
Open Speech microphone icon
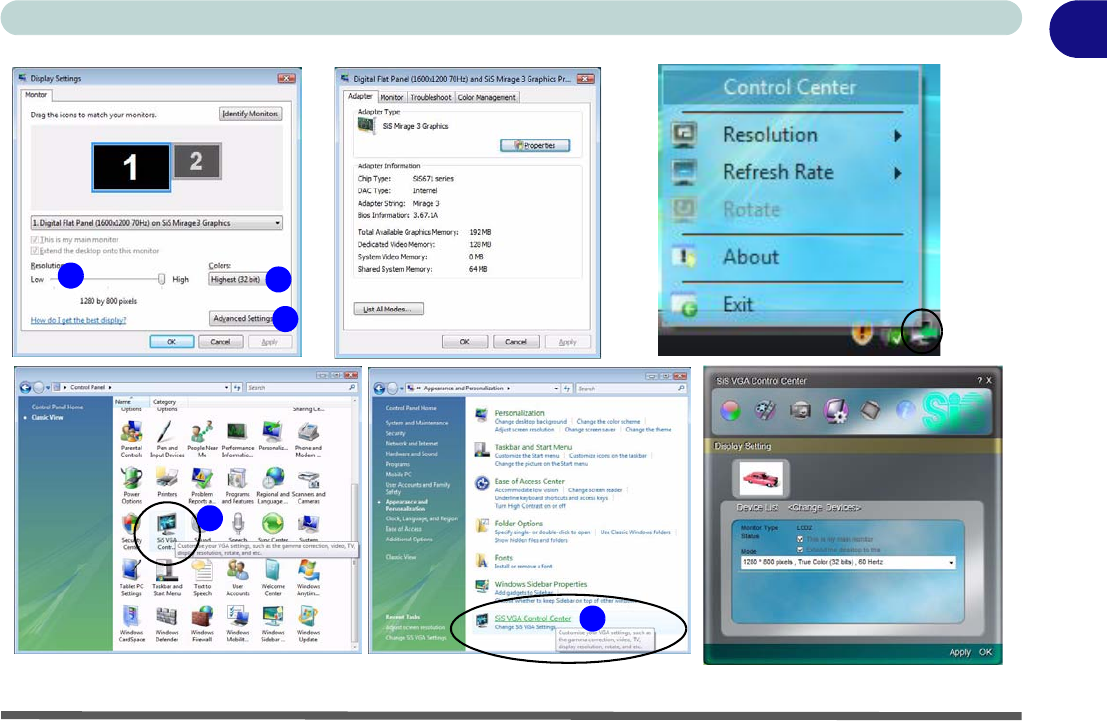[x=238, y=527]
